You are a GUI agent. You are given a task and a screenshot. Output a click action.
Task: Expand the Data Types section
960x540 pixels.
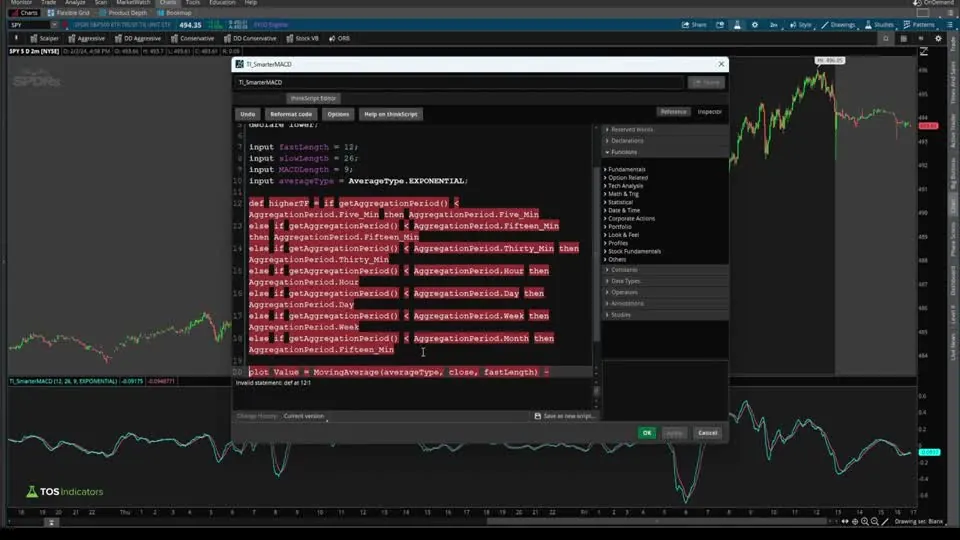click(x=665, y=281)
